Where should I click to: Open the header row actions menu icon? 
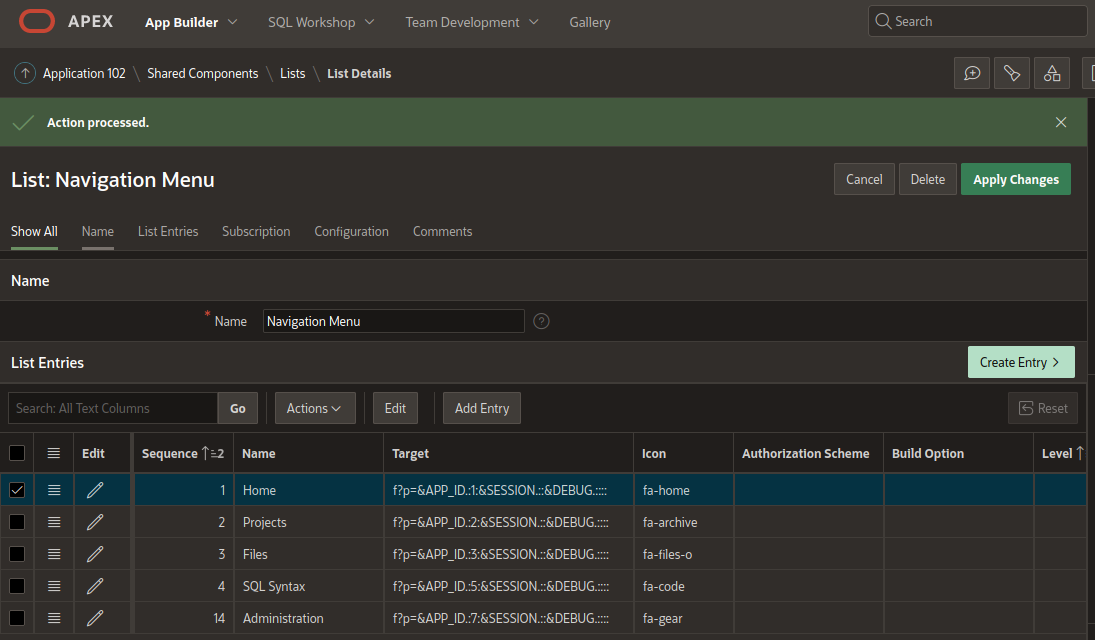pos(54,453)
